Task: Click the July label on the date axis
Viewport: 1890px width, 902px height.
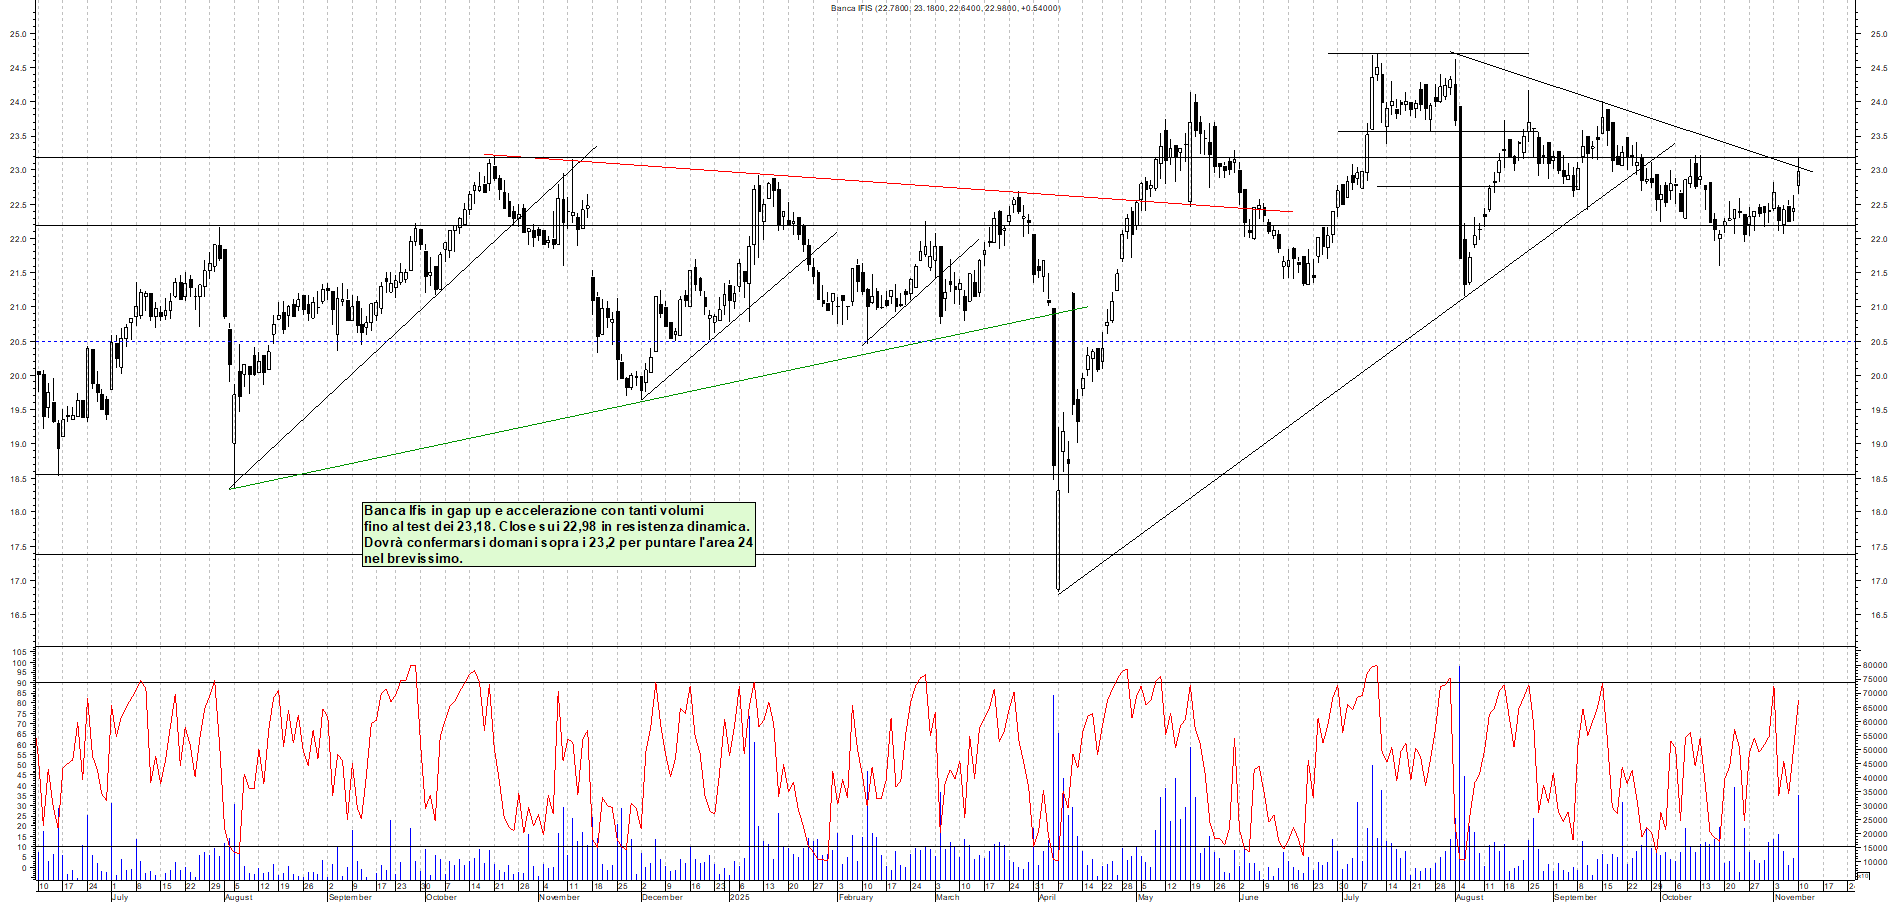Action: [120, 897]
